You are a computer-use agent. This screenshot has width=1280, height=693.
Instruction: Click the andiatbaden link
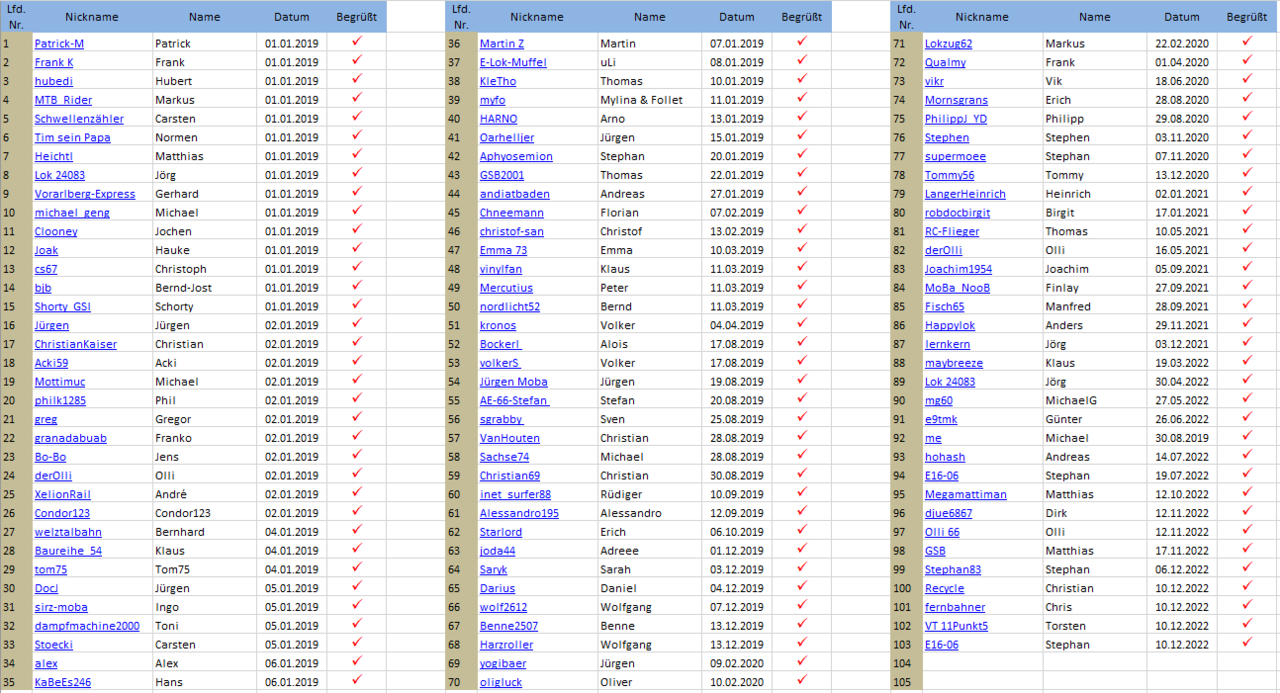click(514, 194)
